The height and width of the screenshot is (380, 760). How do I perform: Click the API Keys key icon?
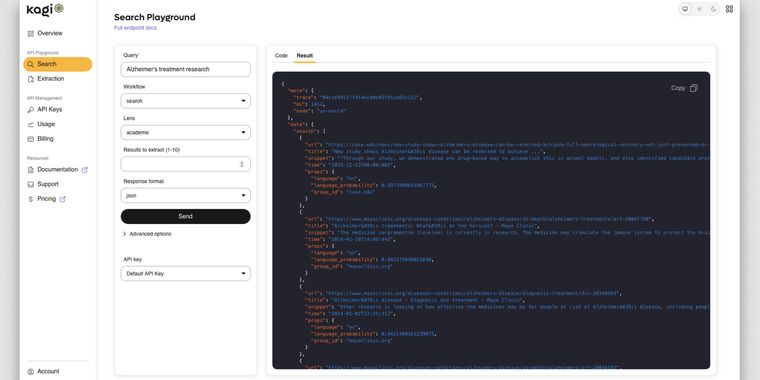(x=31, y=110)
